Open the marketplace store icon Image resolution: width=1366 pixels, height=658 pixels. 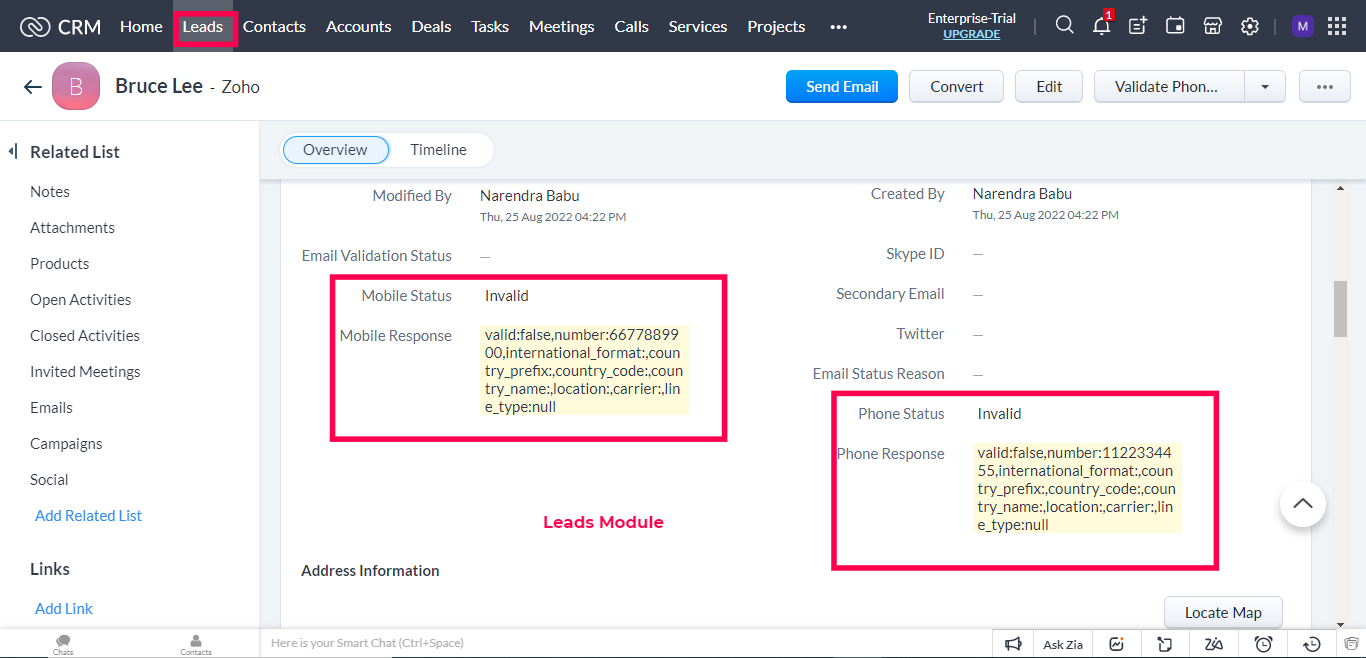coord(1212,26)
